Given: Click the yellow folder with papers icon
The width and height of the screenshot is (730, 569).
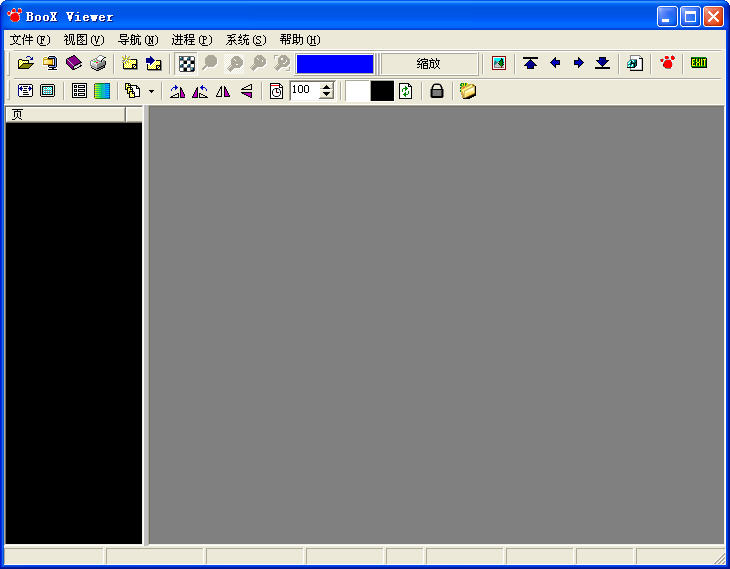Looking at the screenshot, I should (x=468, y=91).
